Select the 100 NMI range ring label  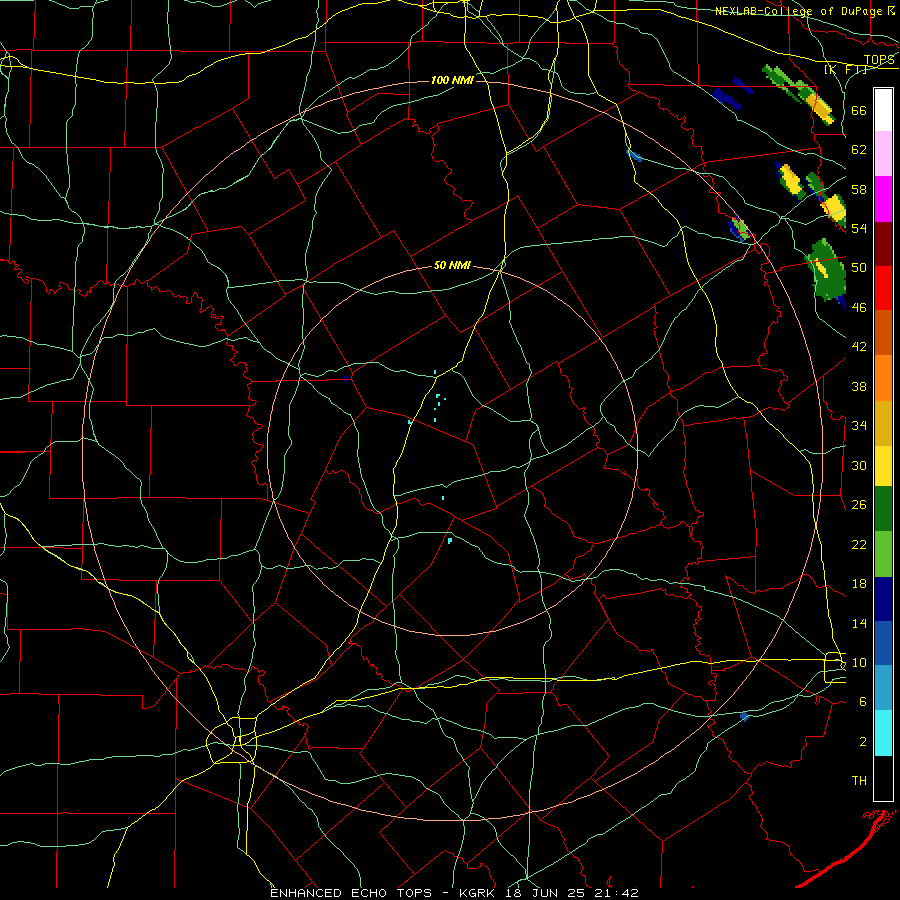452,80
